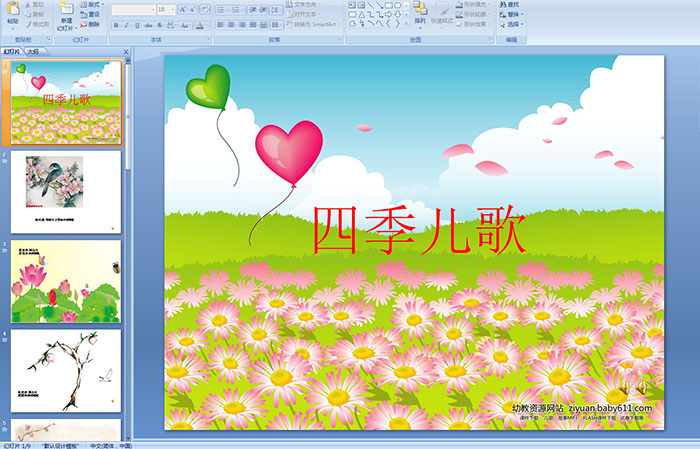This screenshot has height=449, width=700.
Task: Switch to the Outline (大纲) tab
Action: point(33,50)
